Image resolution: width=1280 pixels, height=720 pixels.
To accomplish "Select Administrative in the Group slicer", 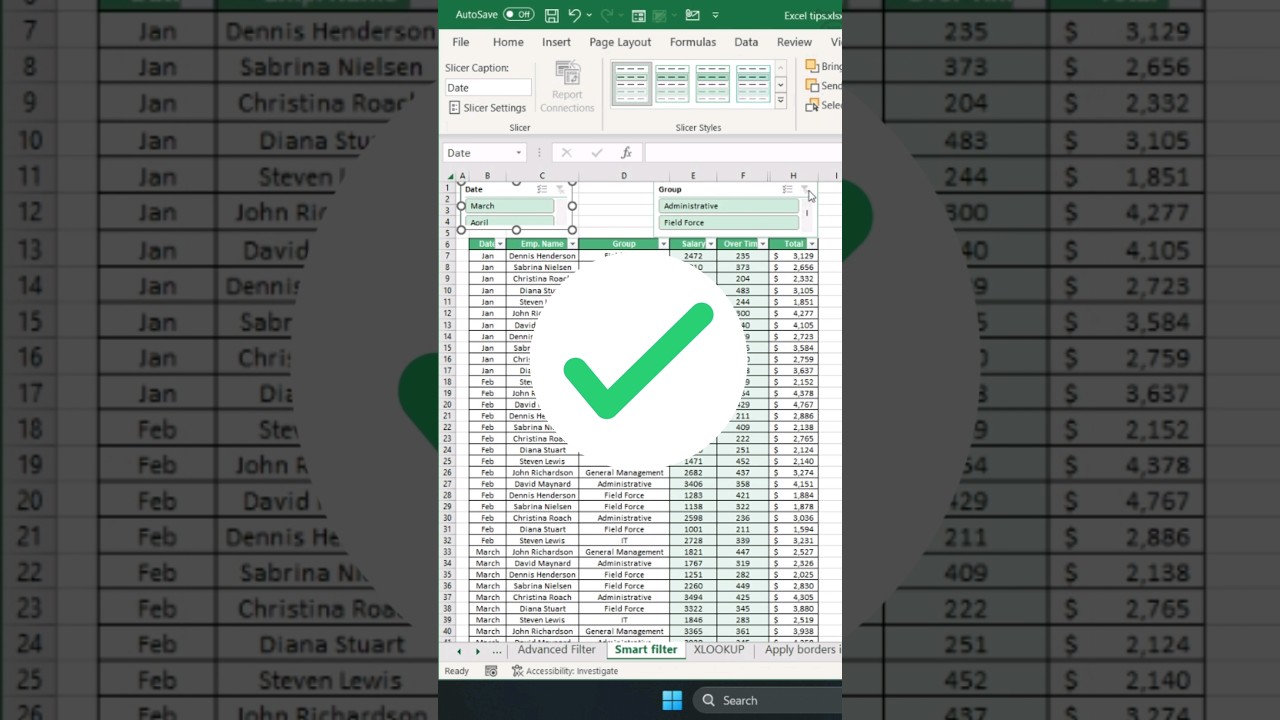I will click(x=729, y=206).
